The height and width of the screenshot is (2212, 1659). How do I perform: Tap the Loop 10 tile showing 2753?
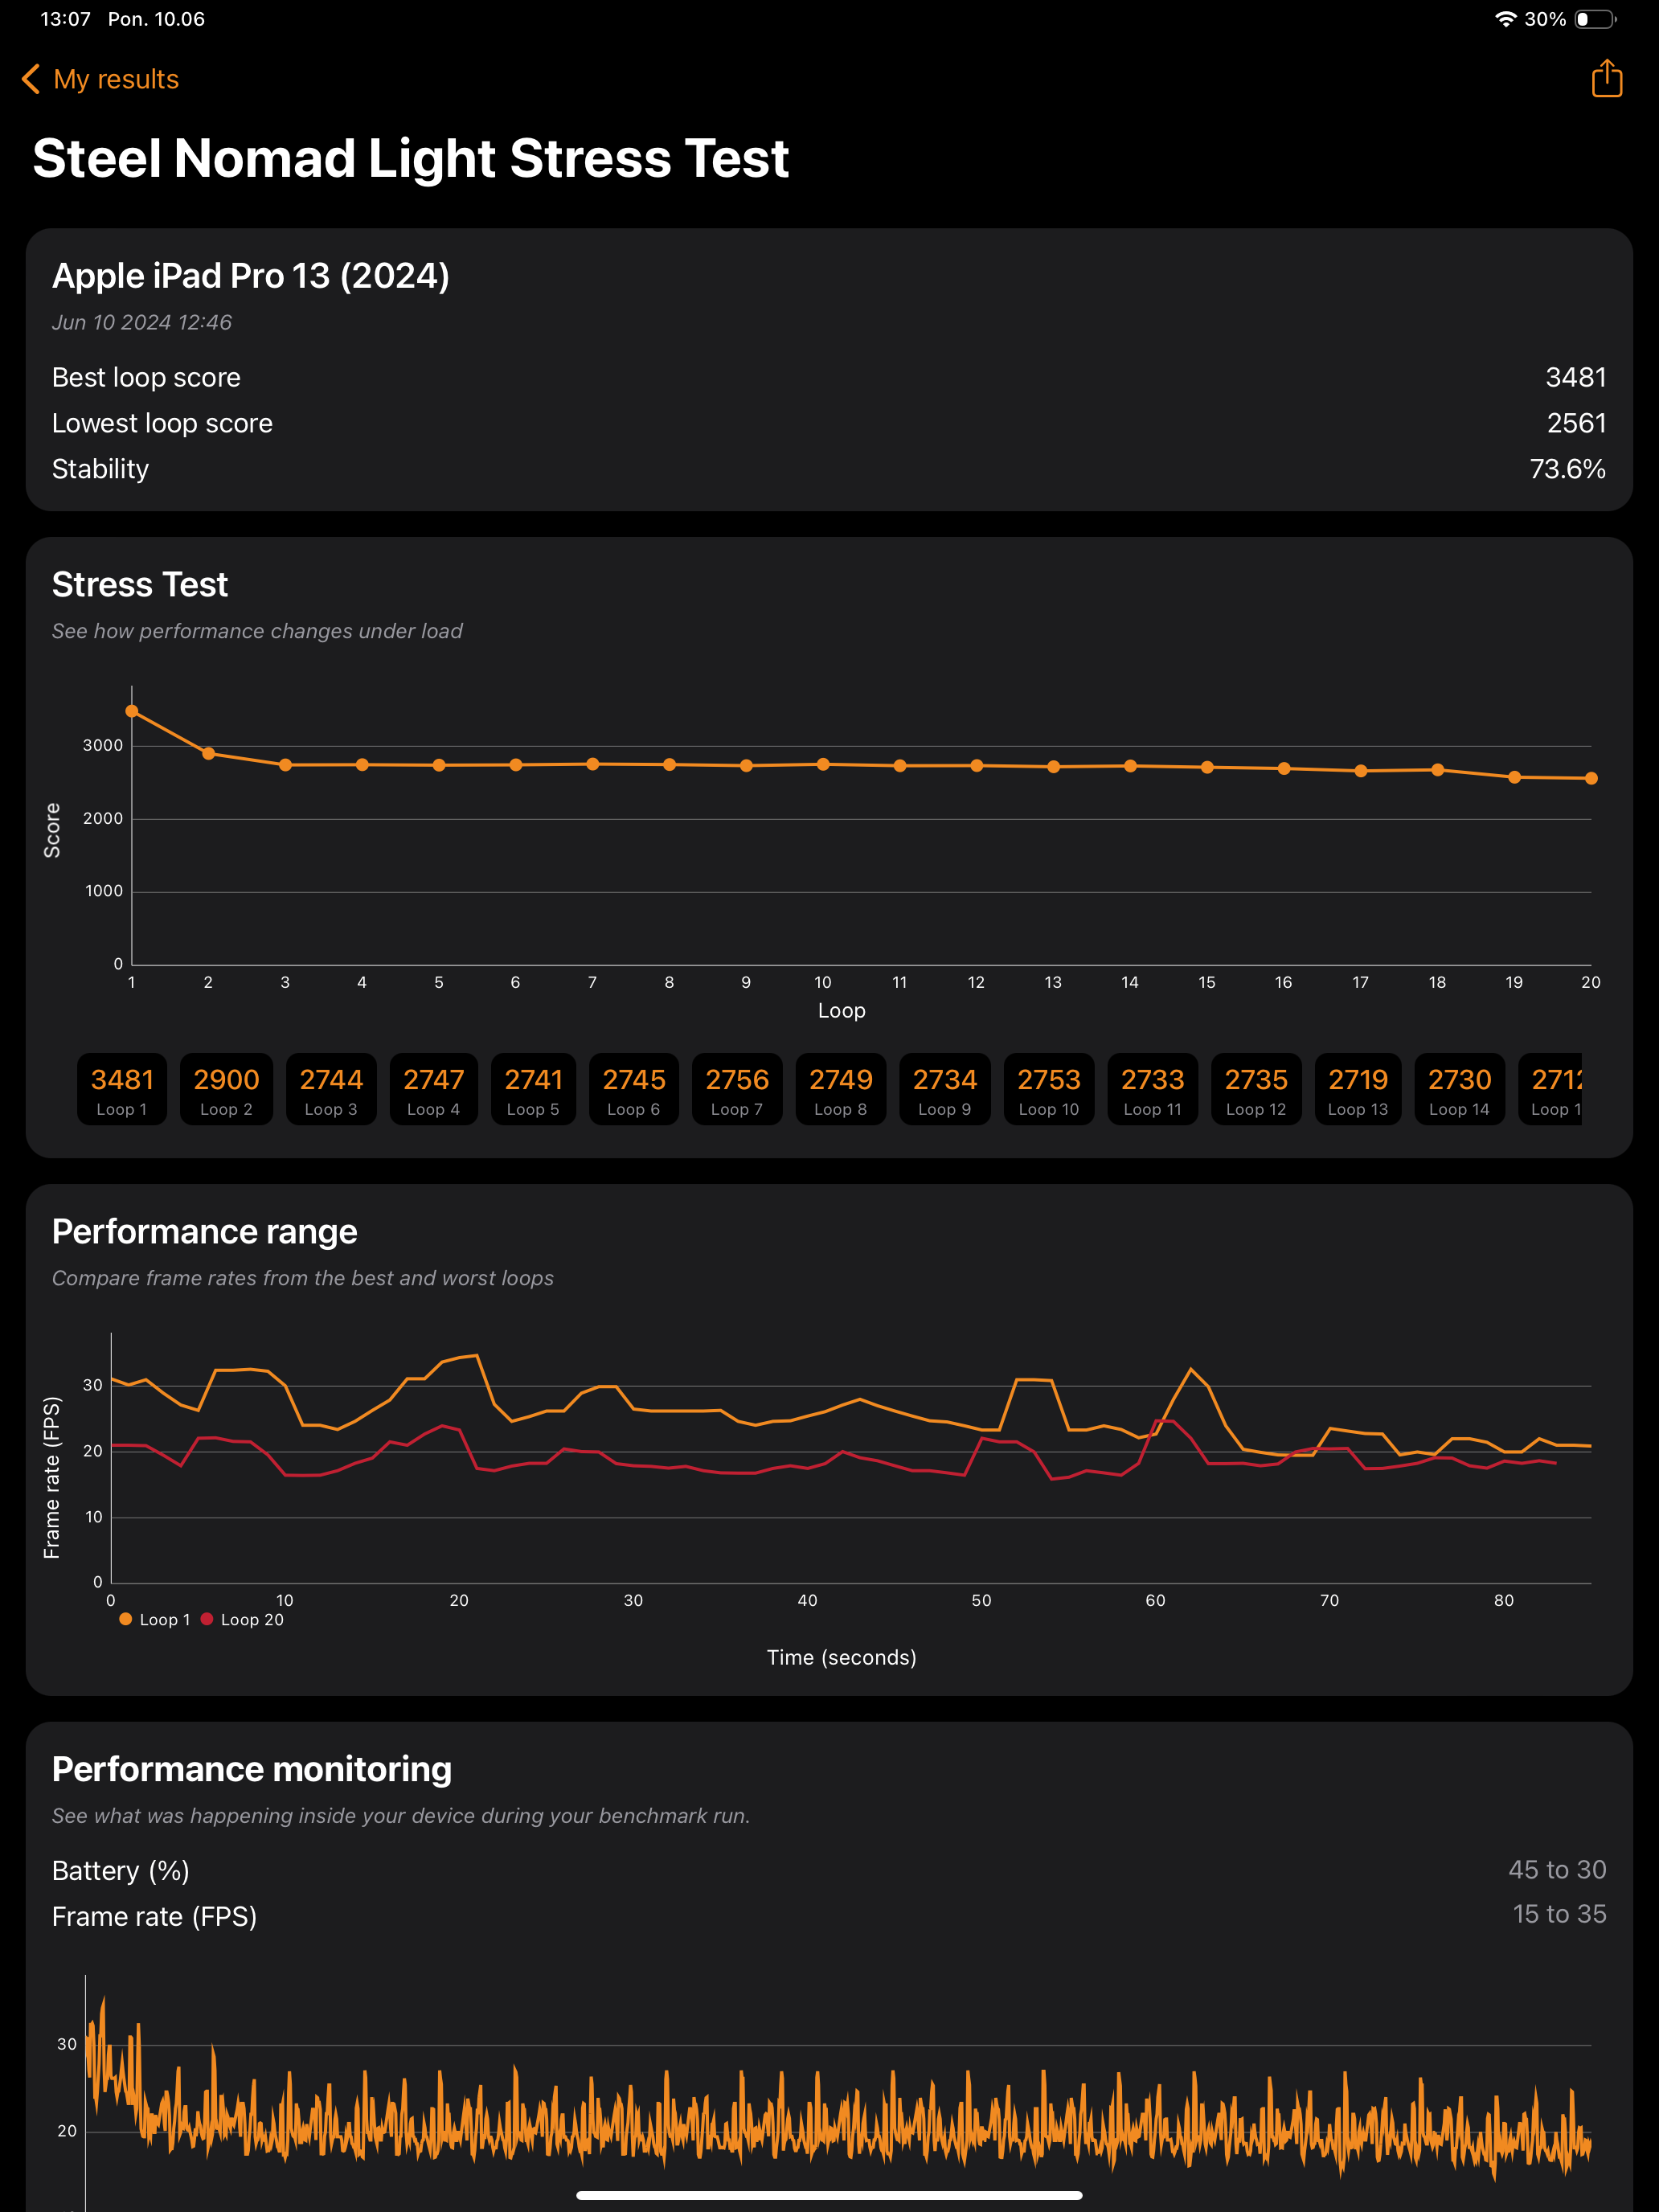(x=1048, y=1089)
